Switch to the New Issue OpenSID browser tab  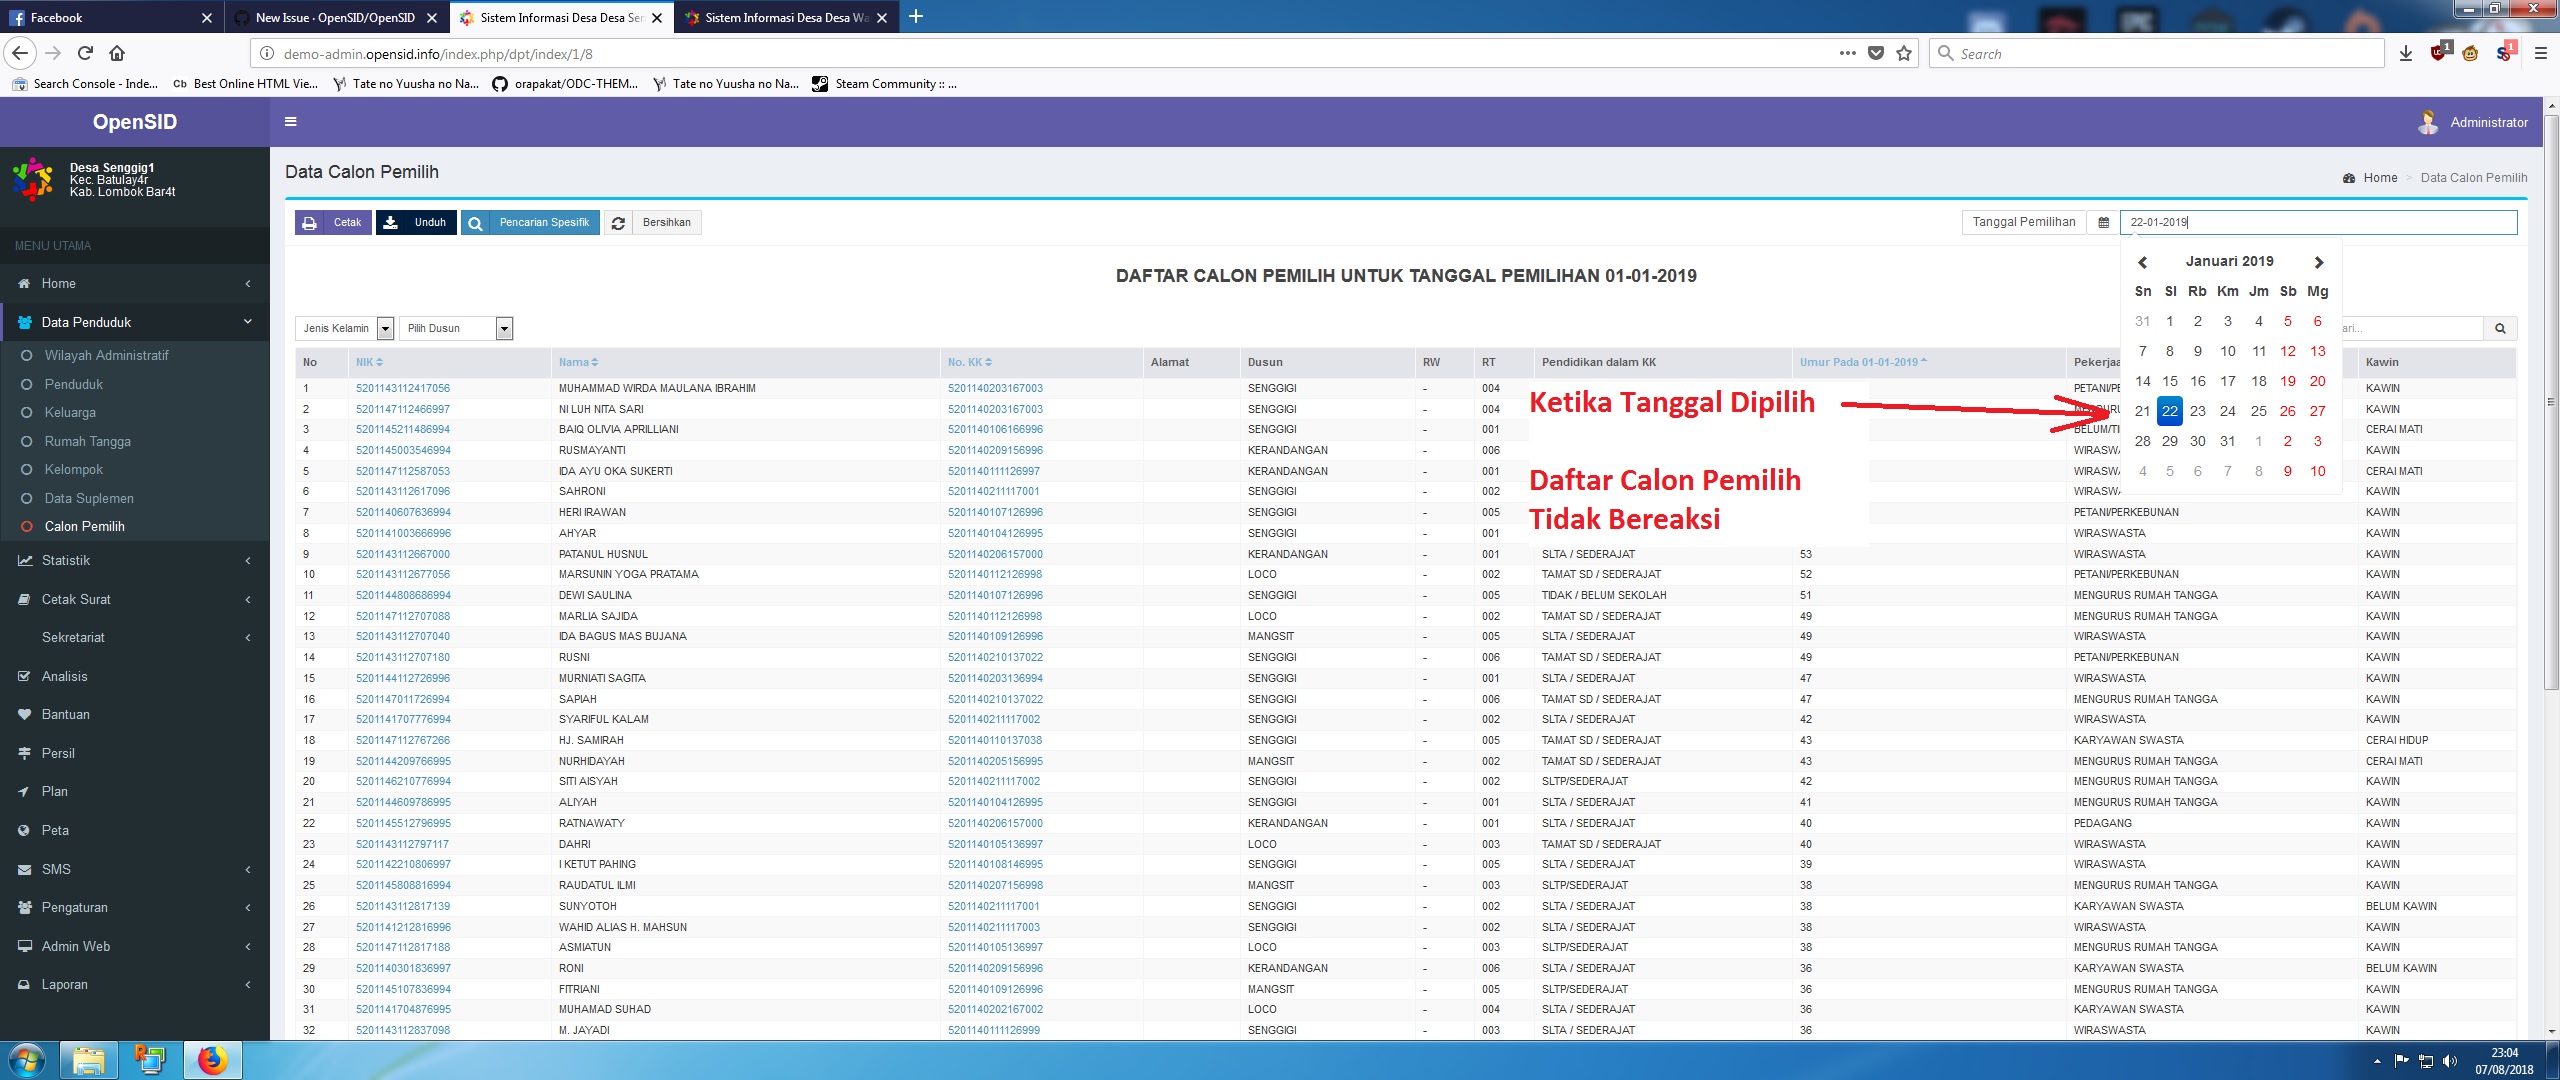[335, 17]
